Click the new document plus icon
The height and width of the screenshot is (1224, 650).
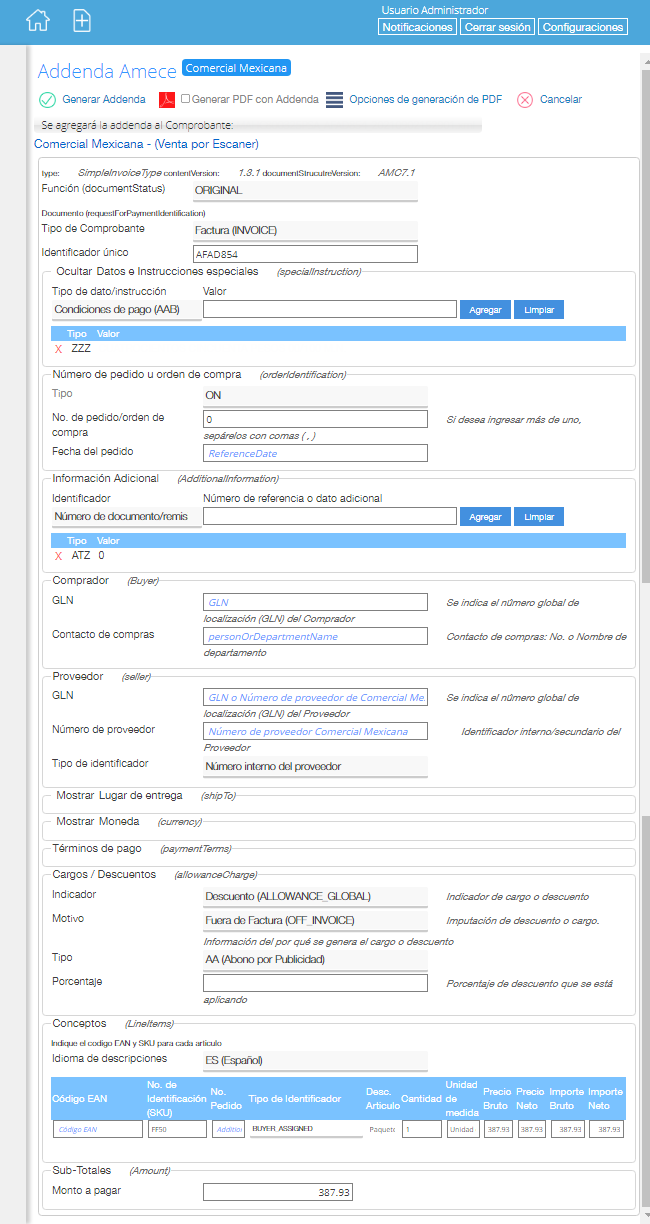pyautogui.click(x=82, y=20)
